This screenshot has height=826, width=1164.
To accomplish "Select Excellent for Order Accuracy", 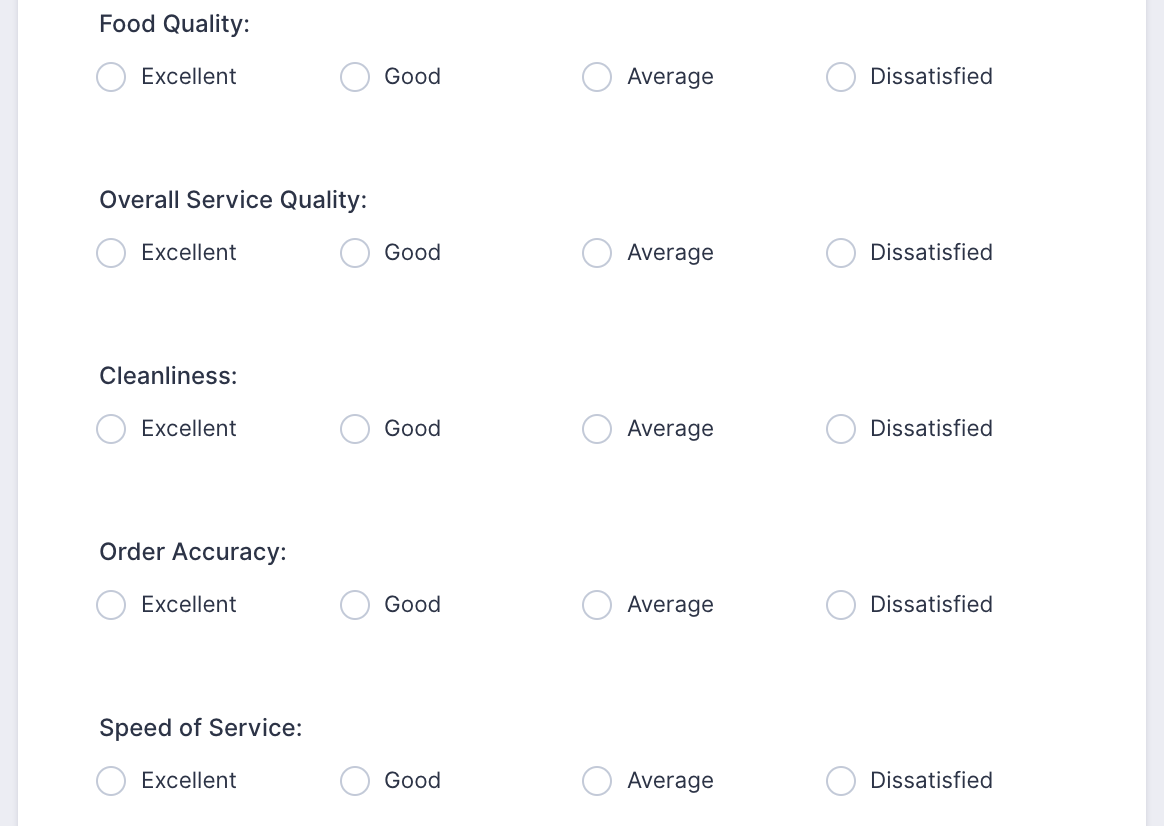I will pos(111,605).
